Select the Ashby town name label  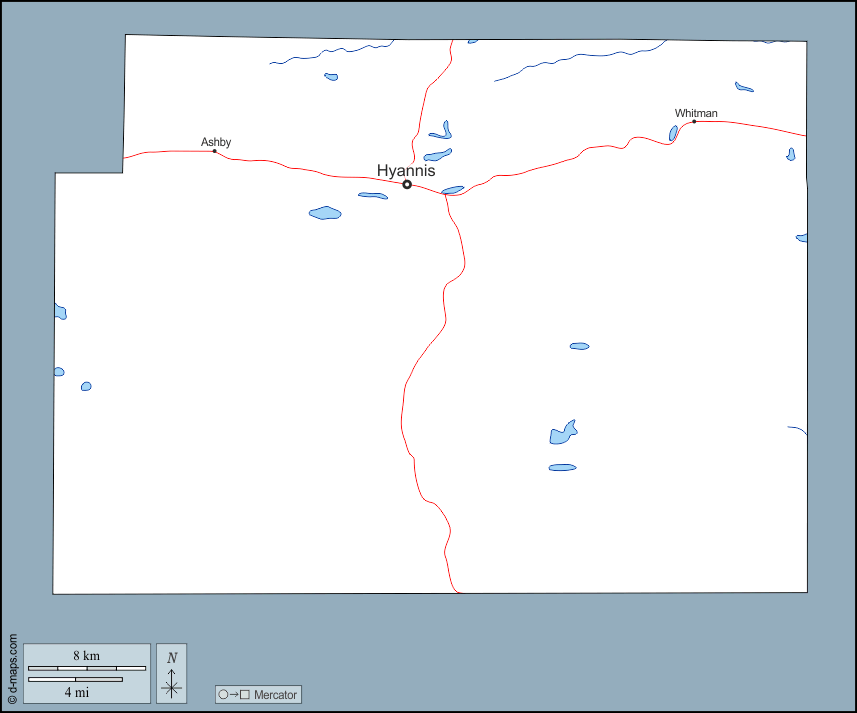[x=216, y=142]
